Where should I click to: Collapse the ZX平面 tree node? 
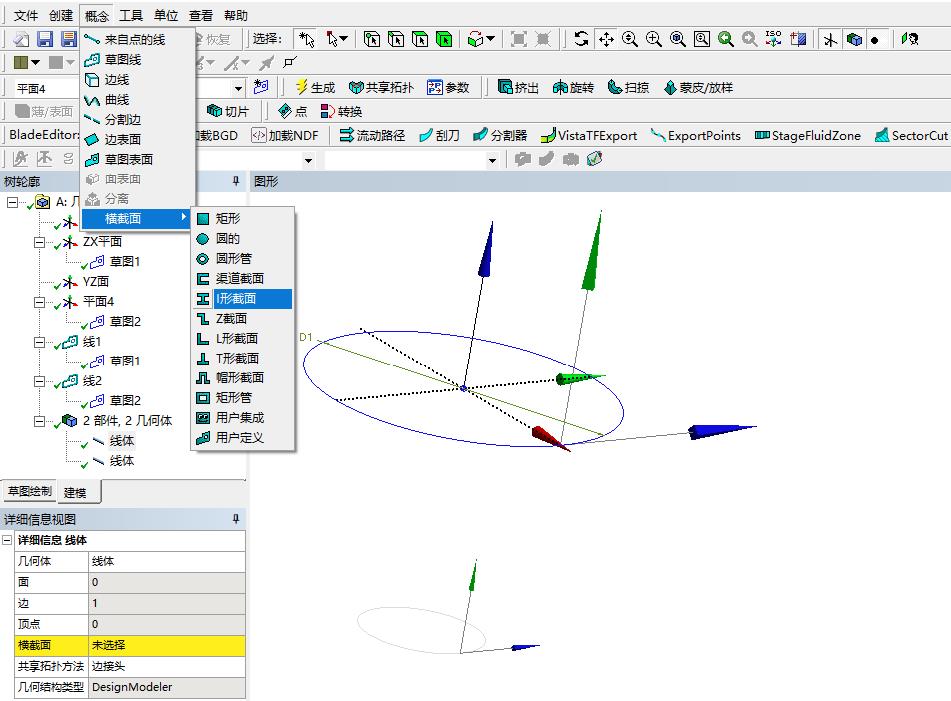pos(39,241)
